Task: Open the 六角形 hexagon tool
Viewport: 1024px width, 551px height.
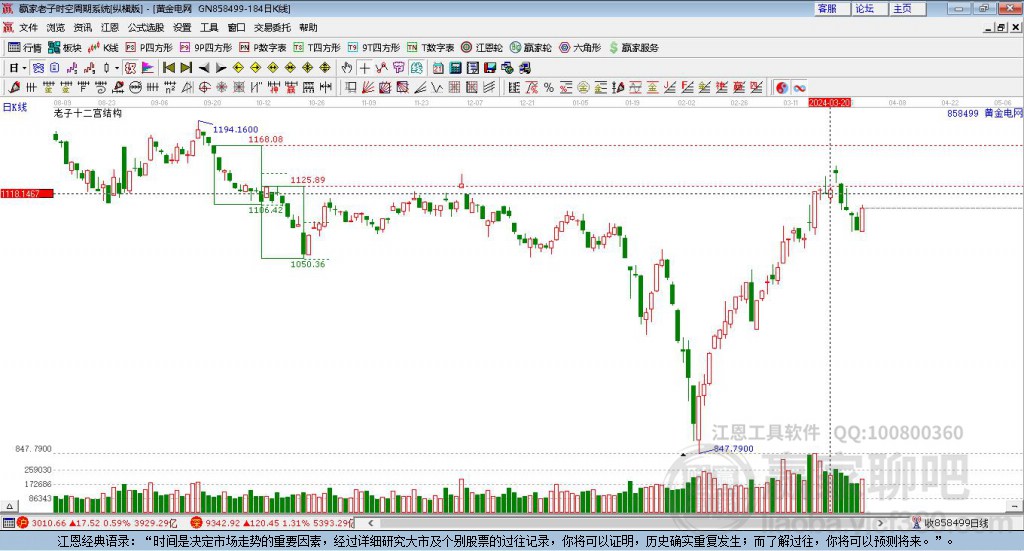Action: pos(580,48)
